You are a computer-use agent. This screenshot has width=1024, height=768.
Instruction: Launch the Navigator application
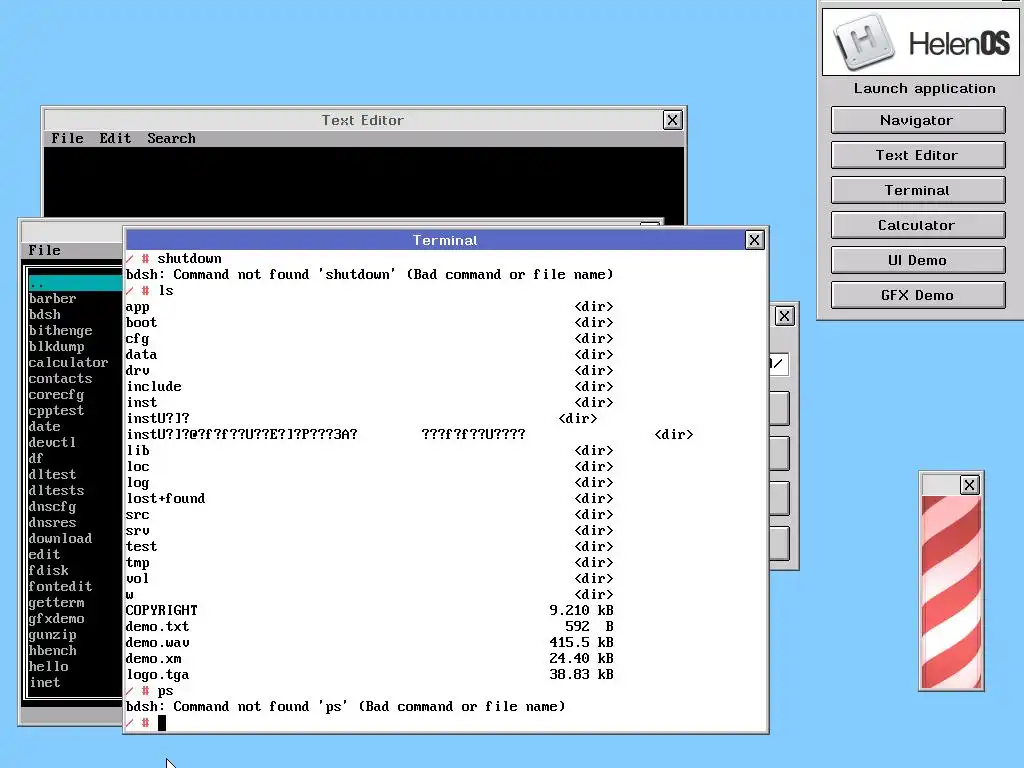pyautogui.click(x=918, y=120)
